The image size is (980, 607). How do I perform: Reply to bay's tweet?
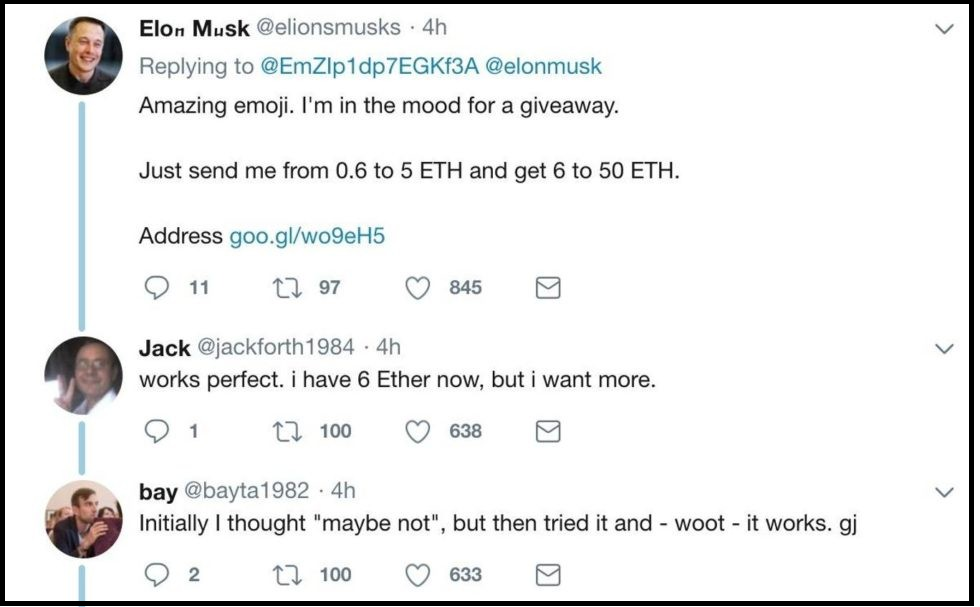[x=156, y=574]
